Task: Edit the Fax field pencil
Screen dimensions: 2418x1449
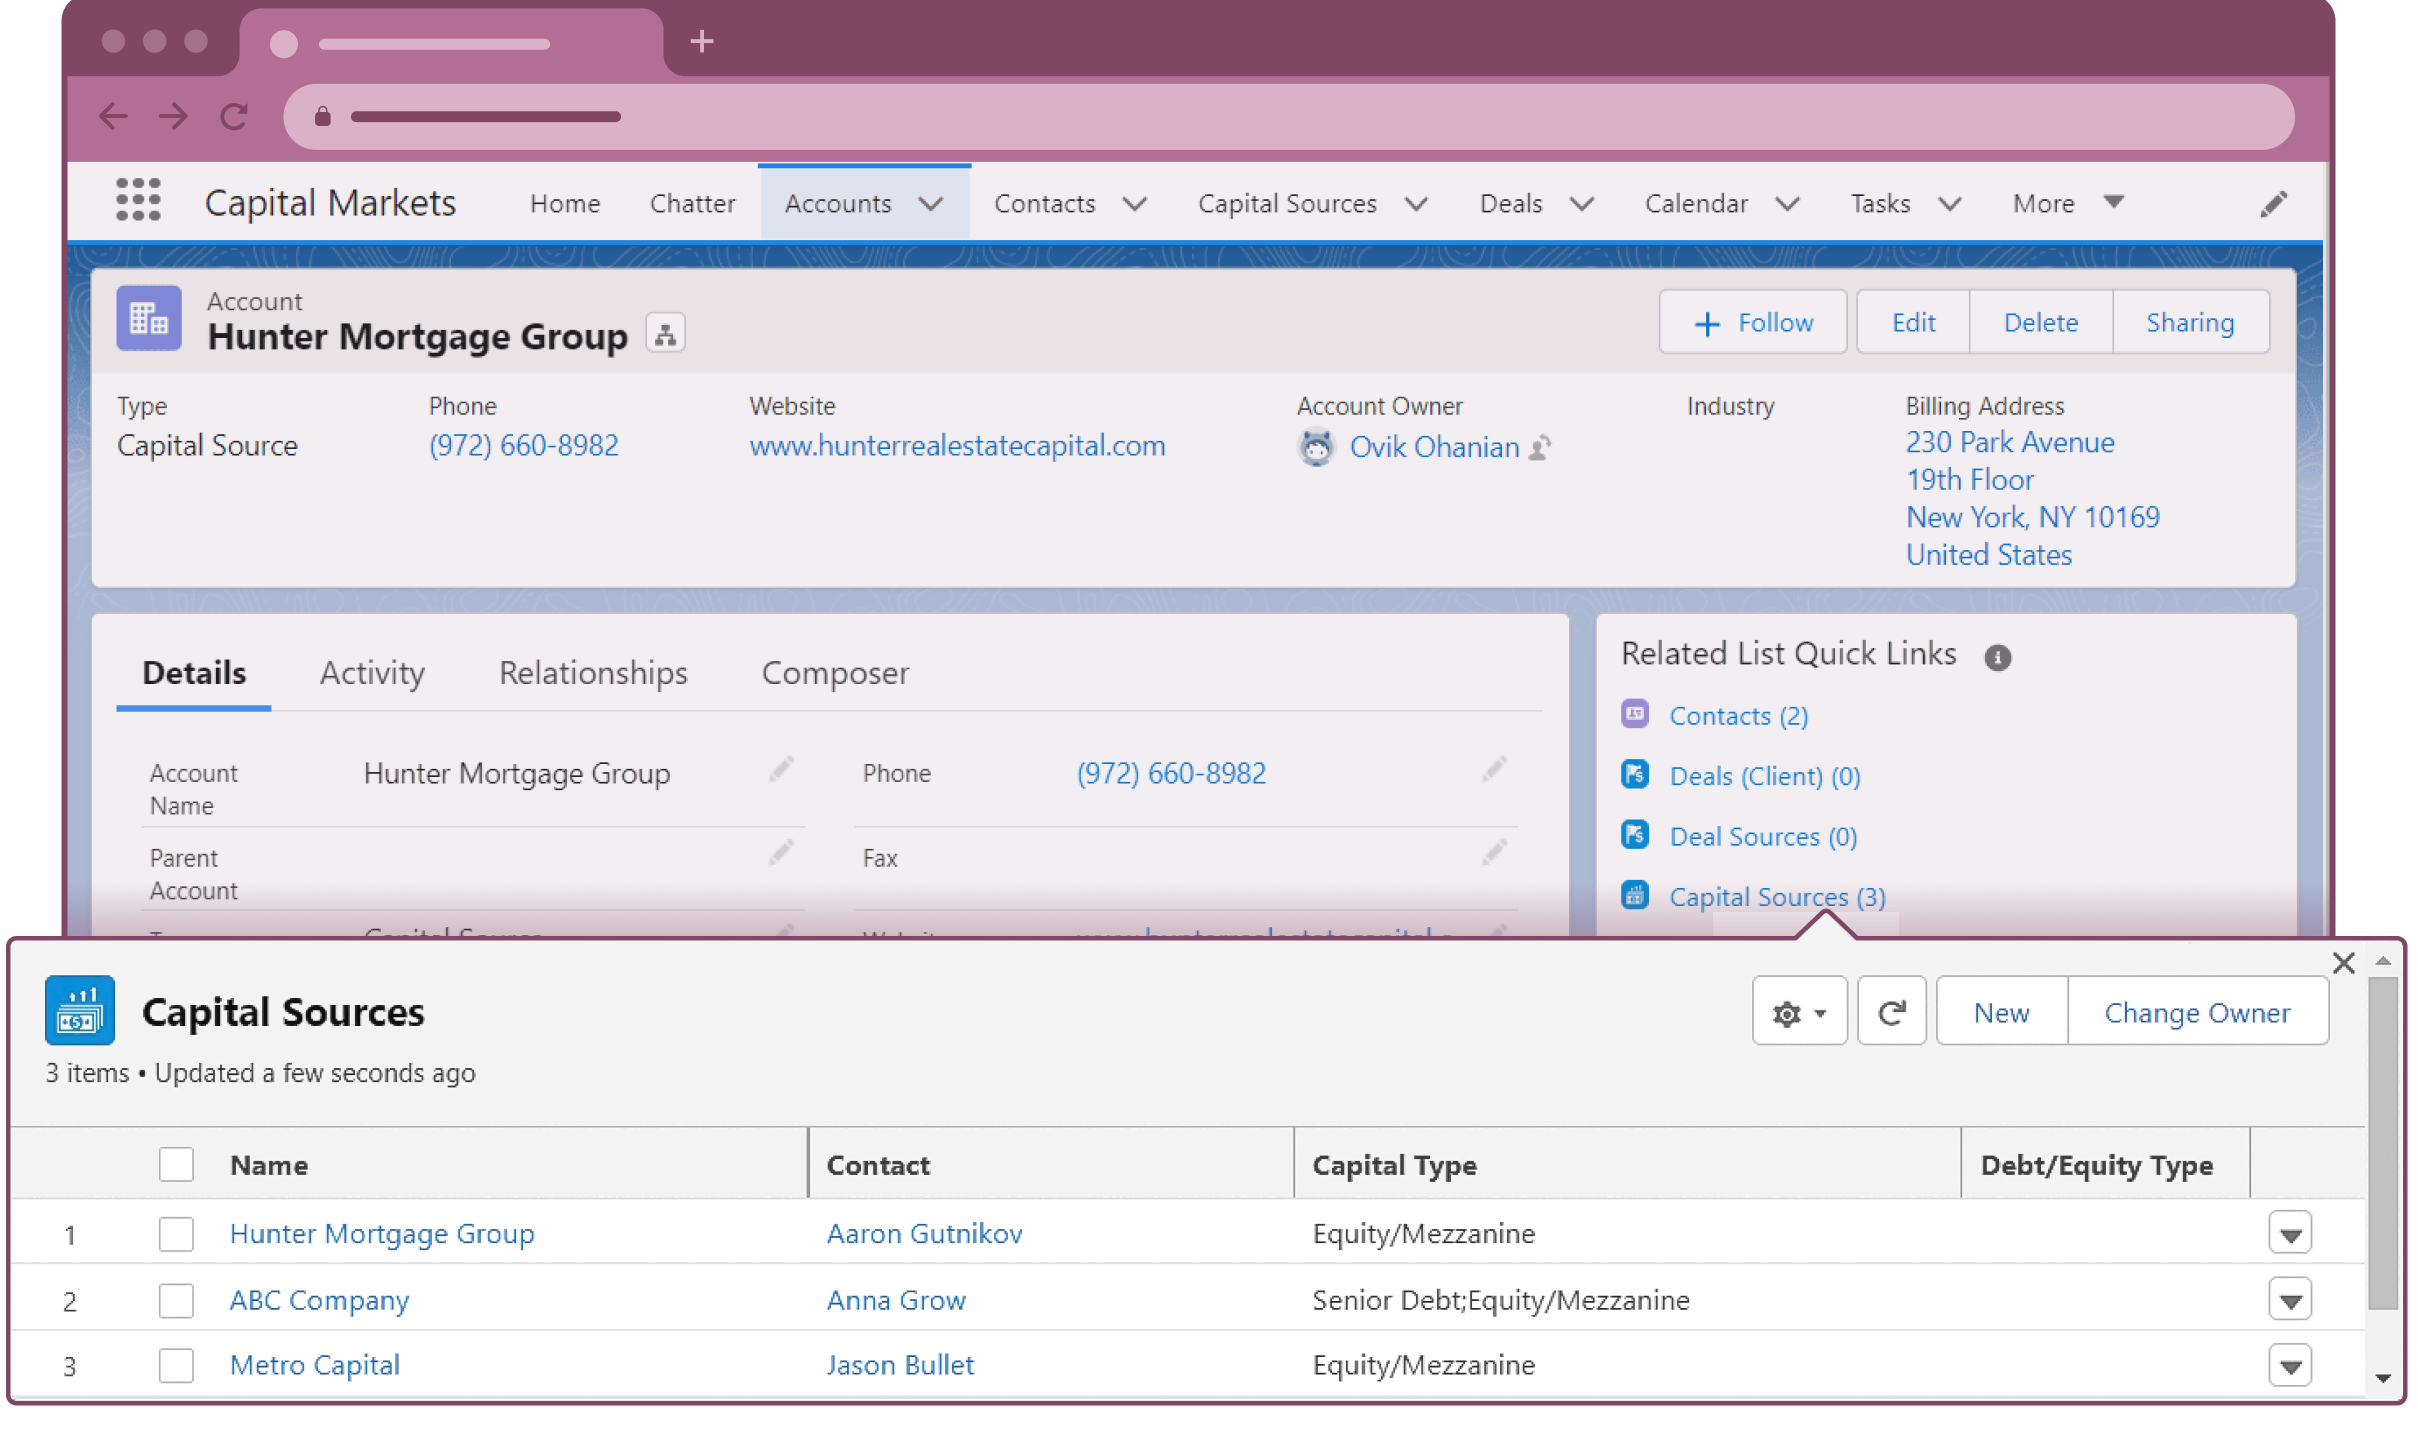Action: tap(1494, 853)
